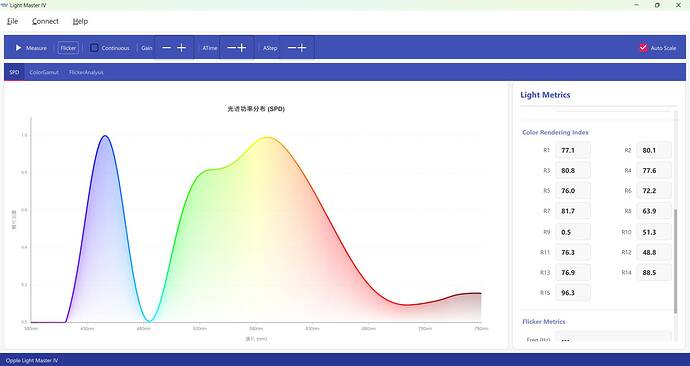Decrease ATime with the minus icon
The image size is (690, 366).
coord(231,48)
